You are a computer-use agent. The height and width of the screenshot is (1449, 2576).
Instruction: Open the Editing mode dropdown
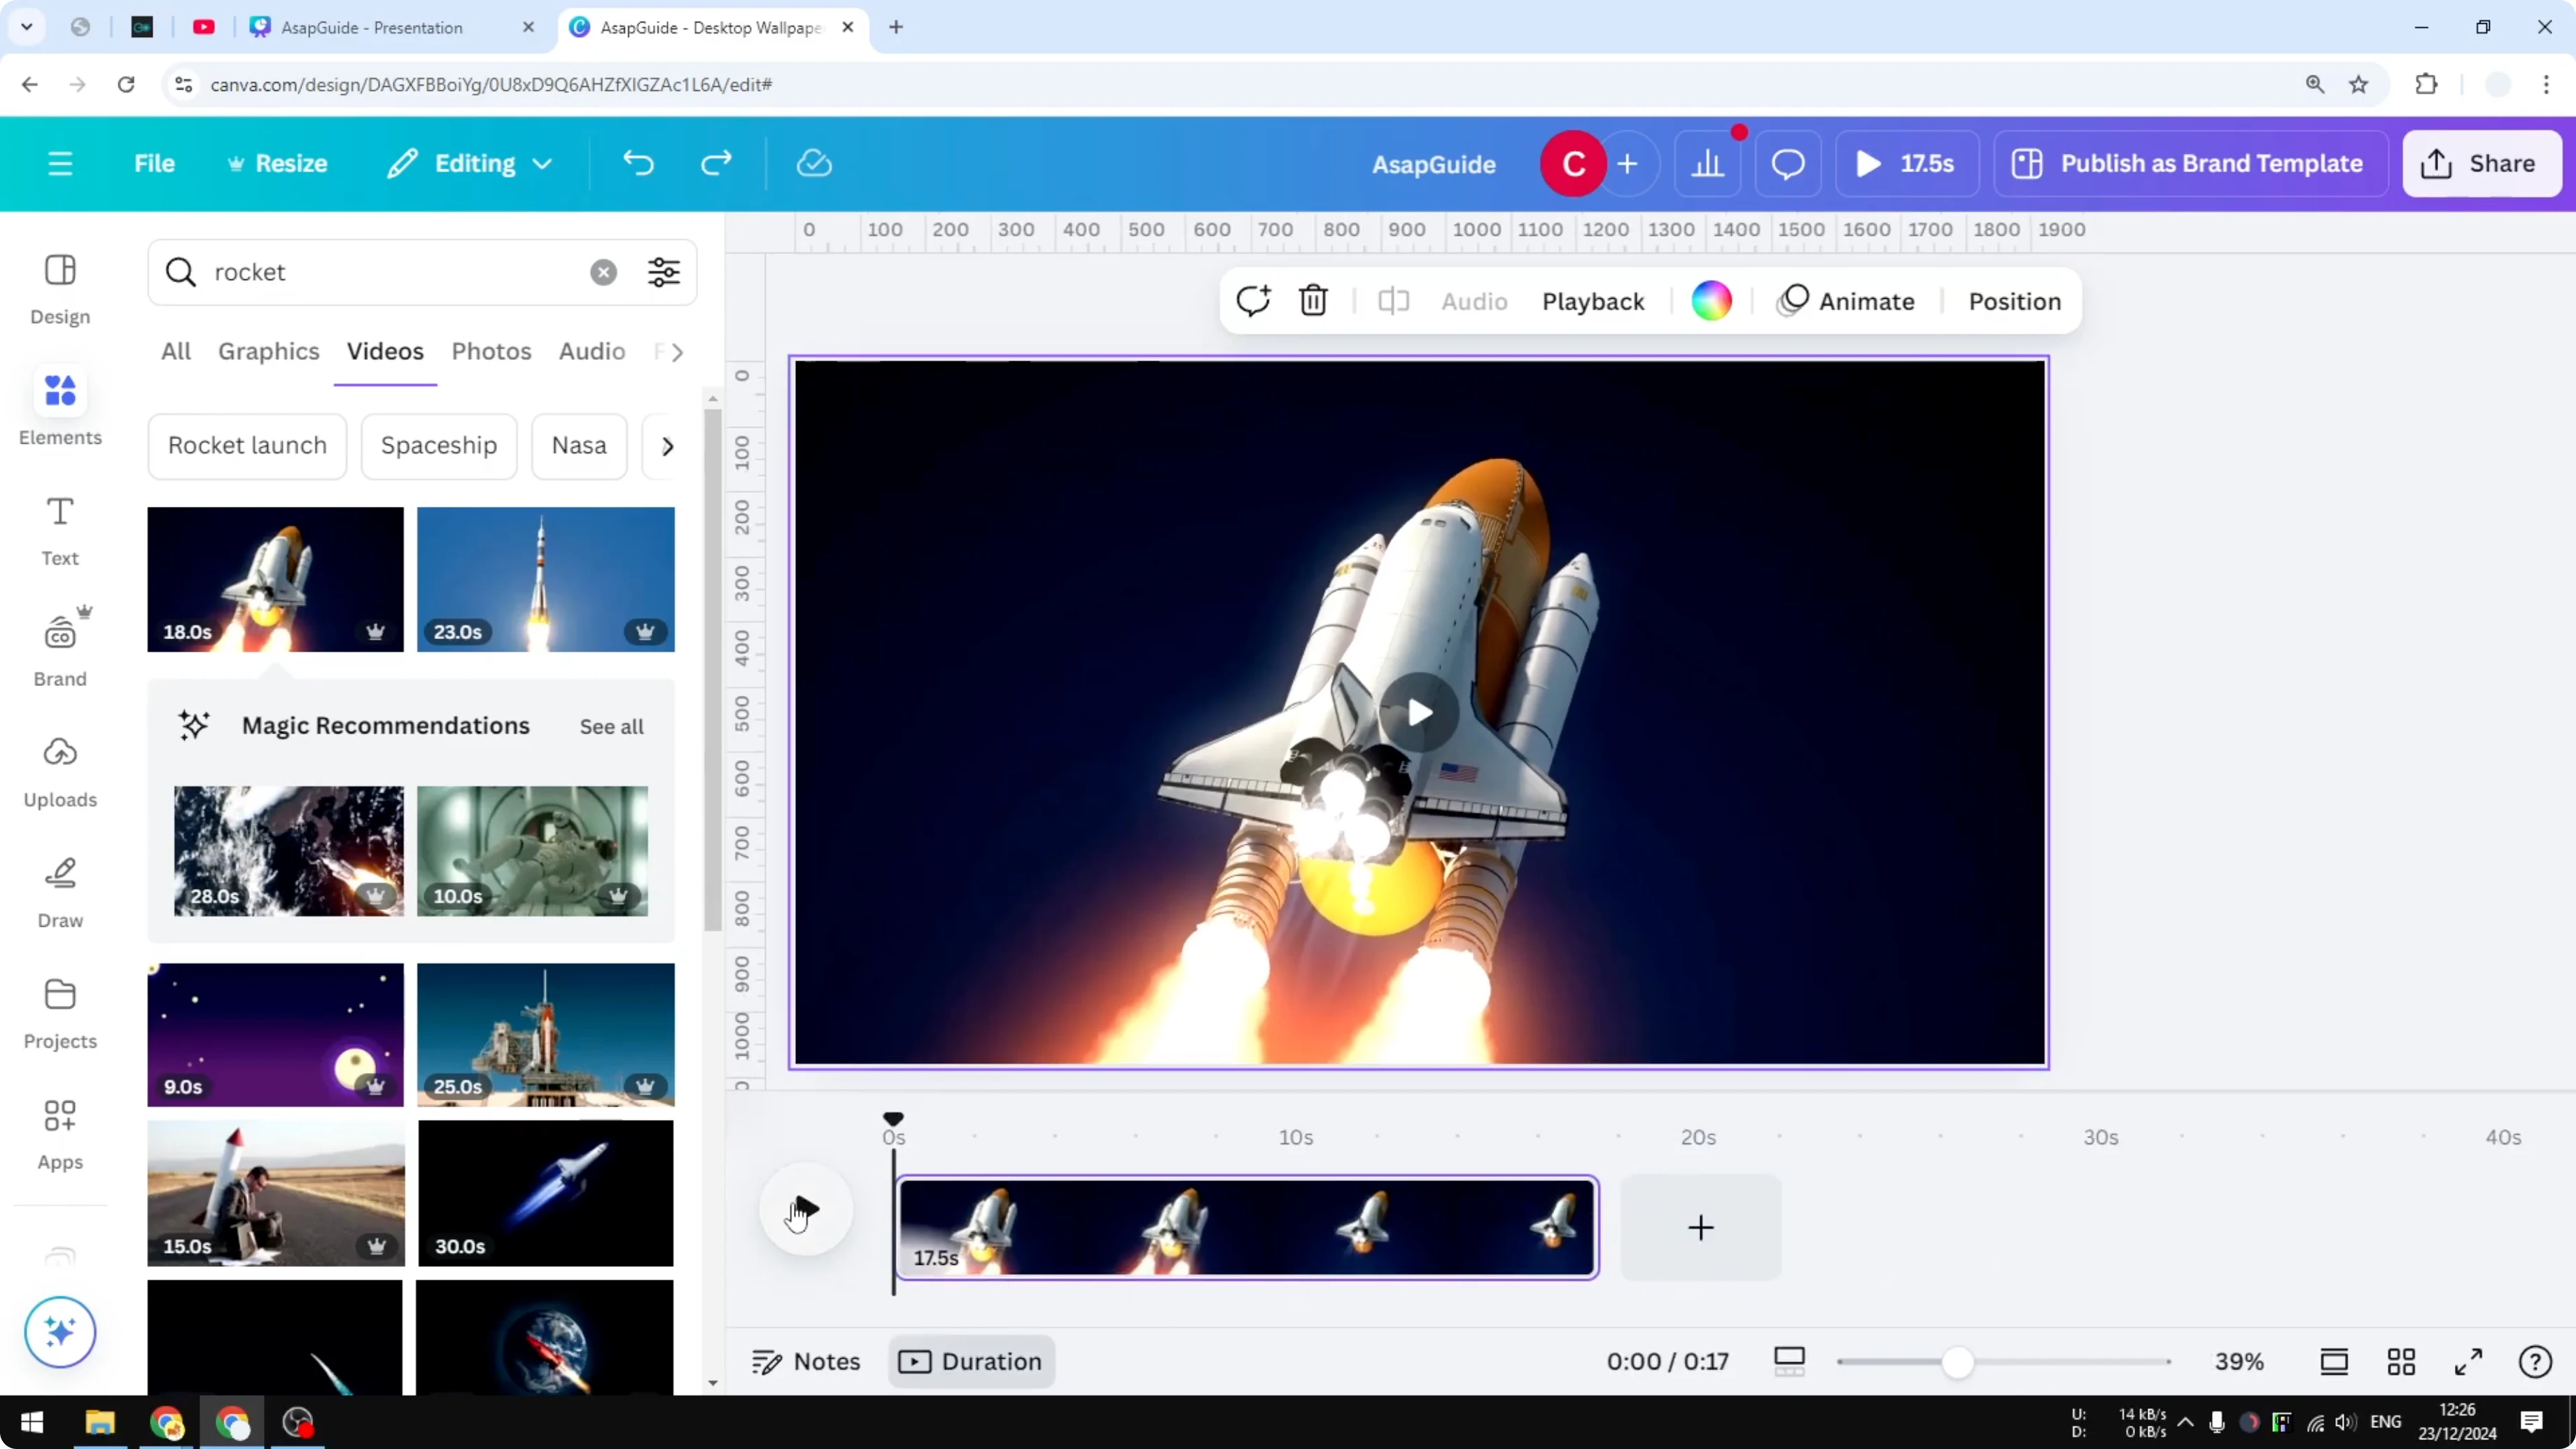pos(469,163)
